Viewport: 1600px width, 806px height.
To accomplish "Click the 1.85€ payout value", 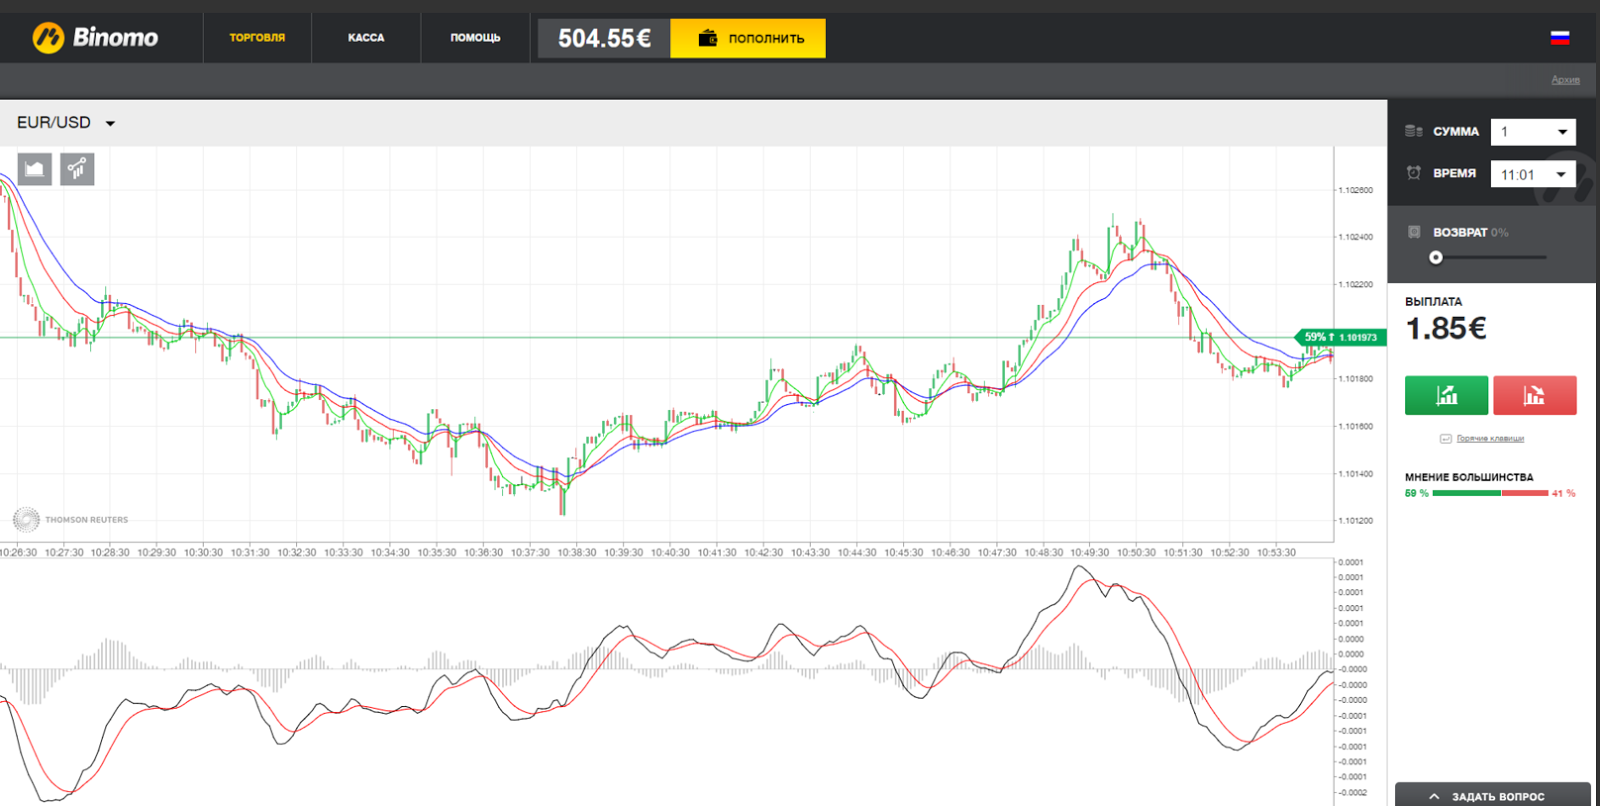I will pos(1446,329).
